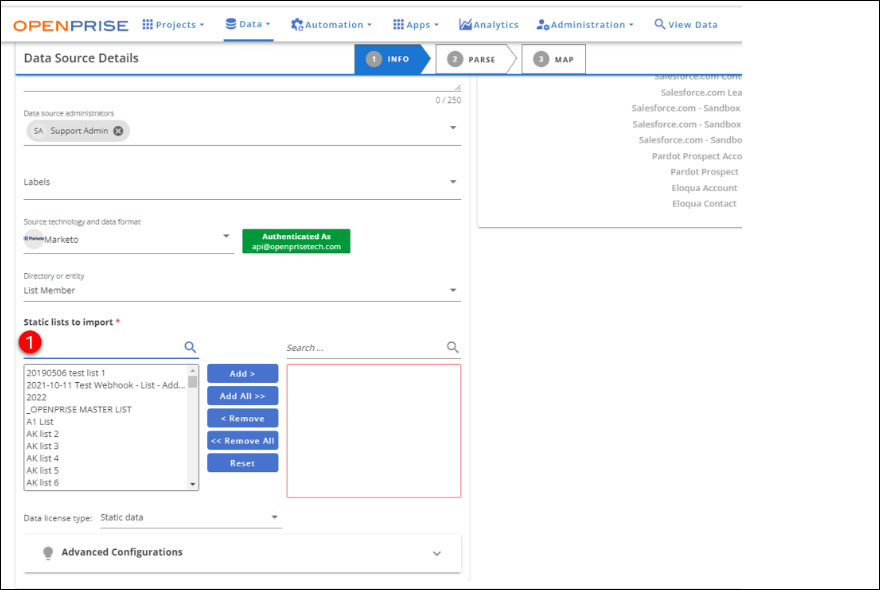Select 'A1 List' entry
The image size is (880, 590).
tap(40, 422)
